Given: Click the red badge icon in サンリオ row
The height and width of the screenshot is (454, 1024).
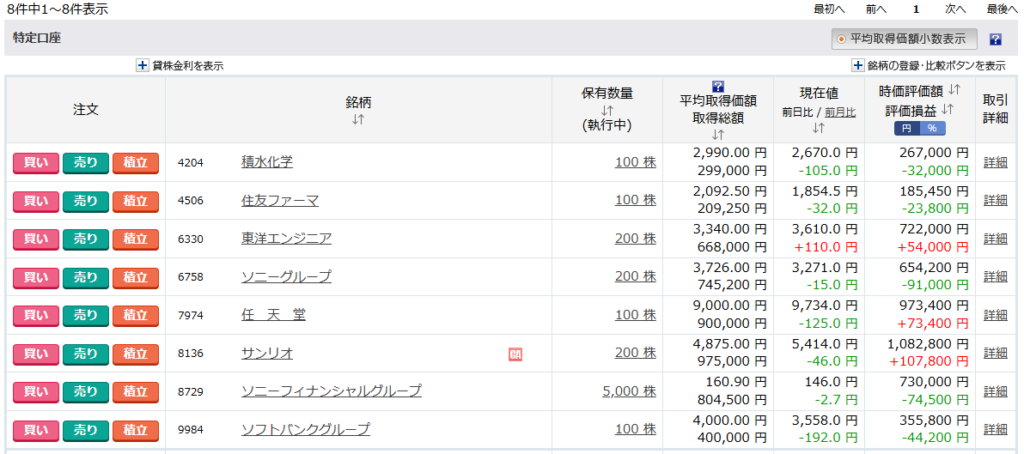Looking at the screenshot, I should (x=516, y=353).
